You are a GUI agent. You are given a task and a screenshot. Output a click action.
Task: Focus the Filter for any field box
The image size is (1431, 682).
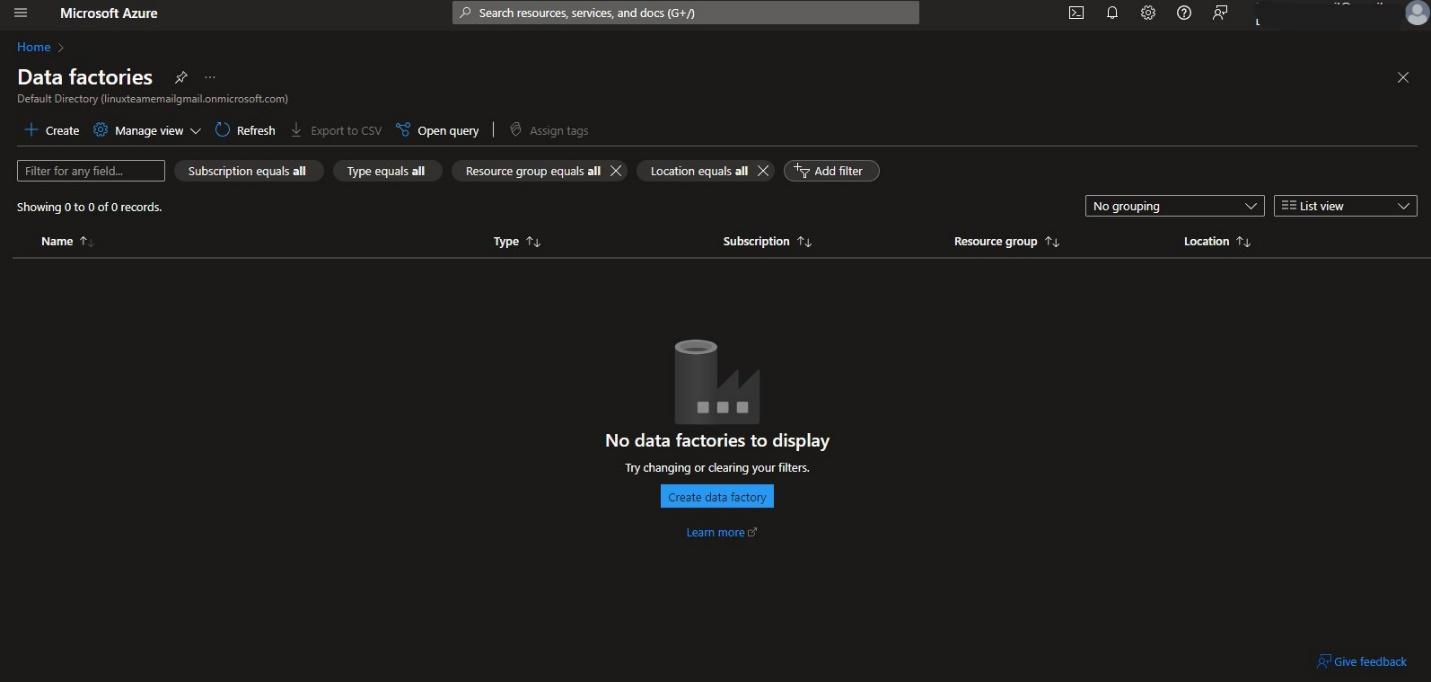coord(91,171)
